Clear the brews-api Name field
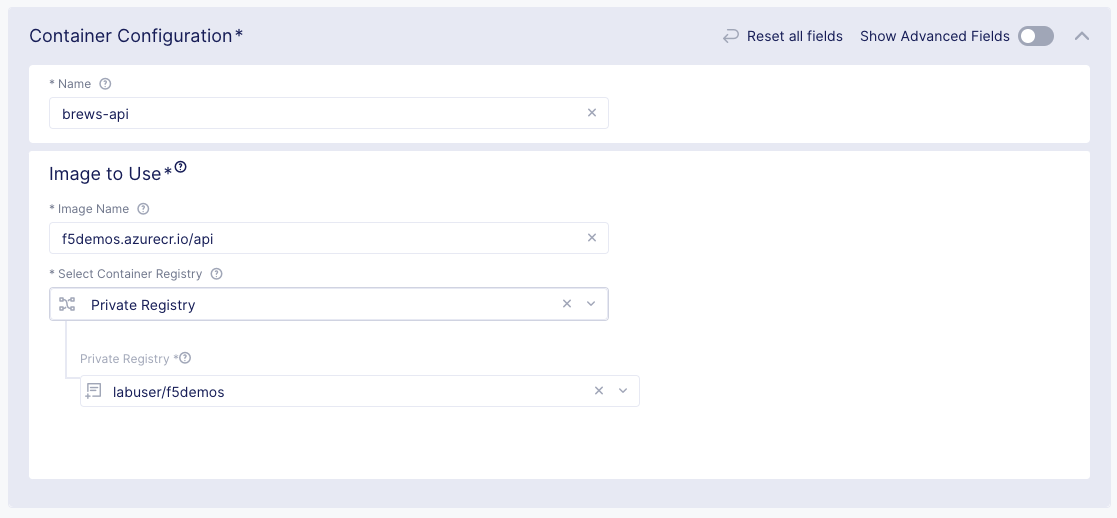Image resolution: width=1117 pixels, height=518 pixels. pyautogui.click(x=592, y=113)
